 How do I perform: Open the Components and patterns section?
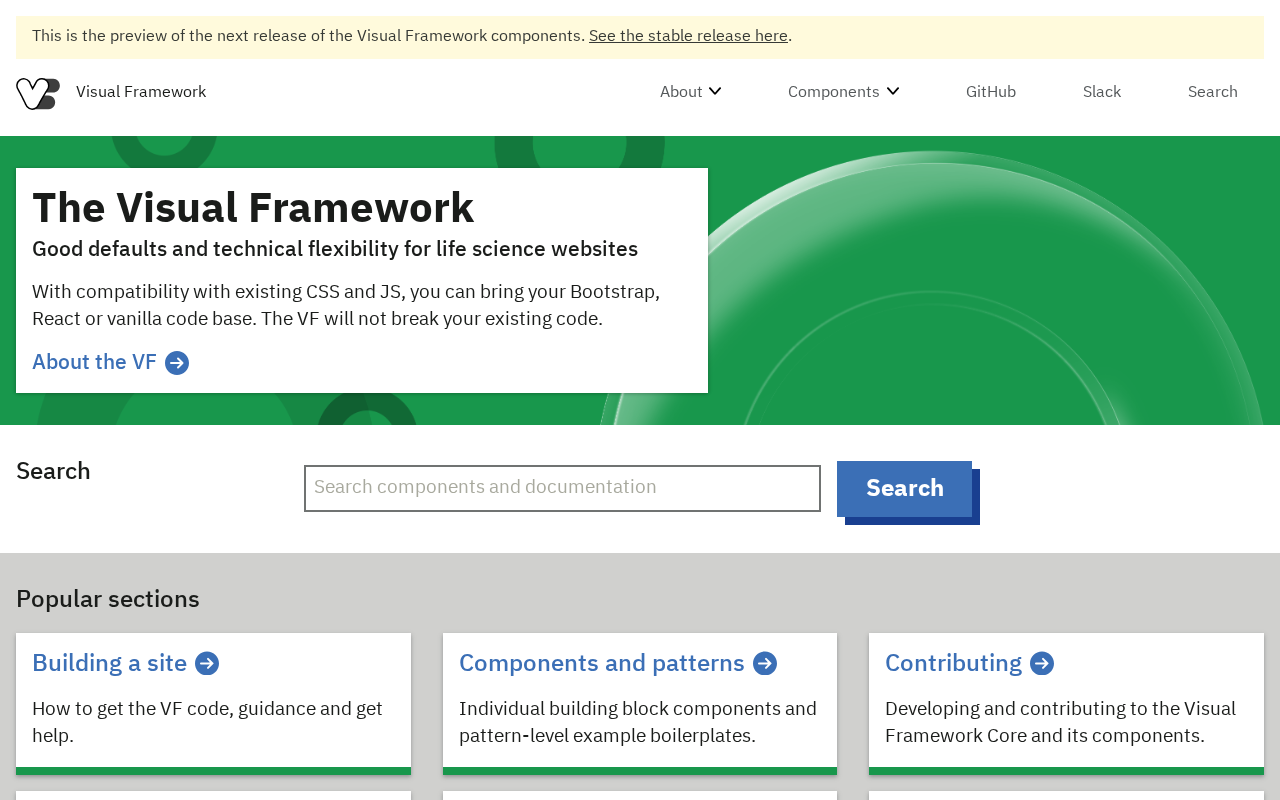618,663
